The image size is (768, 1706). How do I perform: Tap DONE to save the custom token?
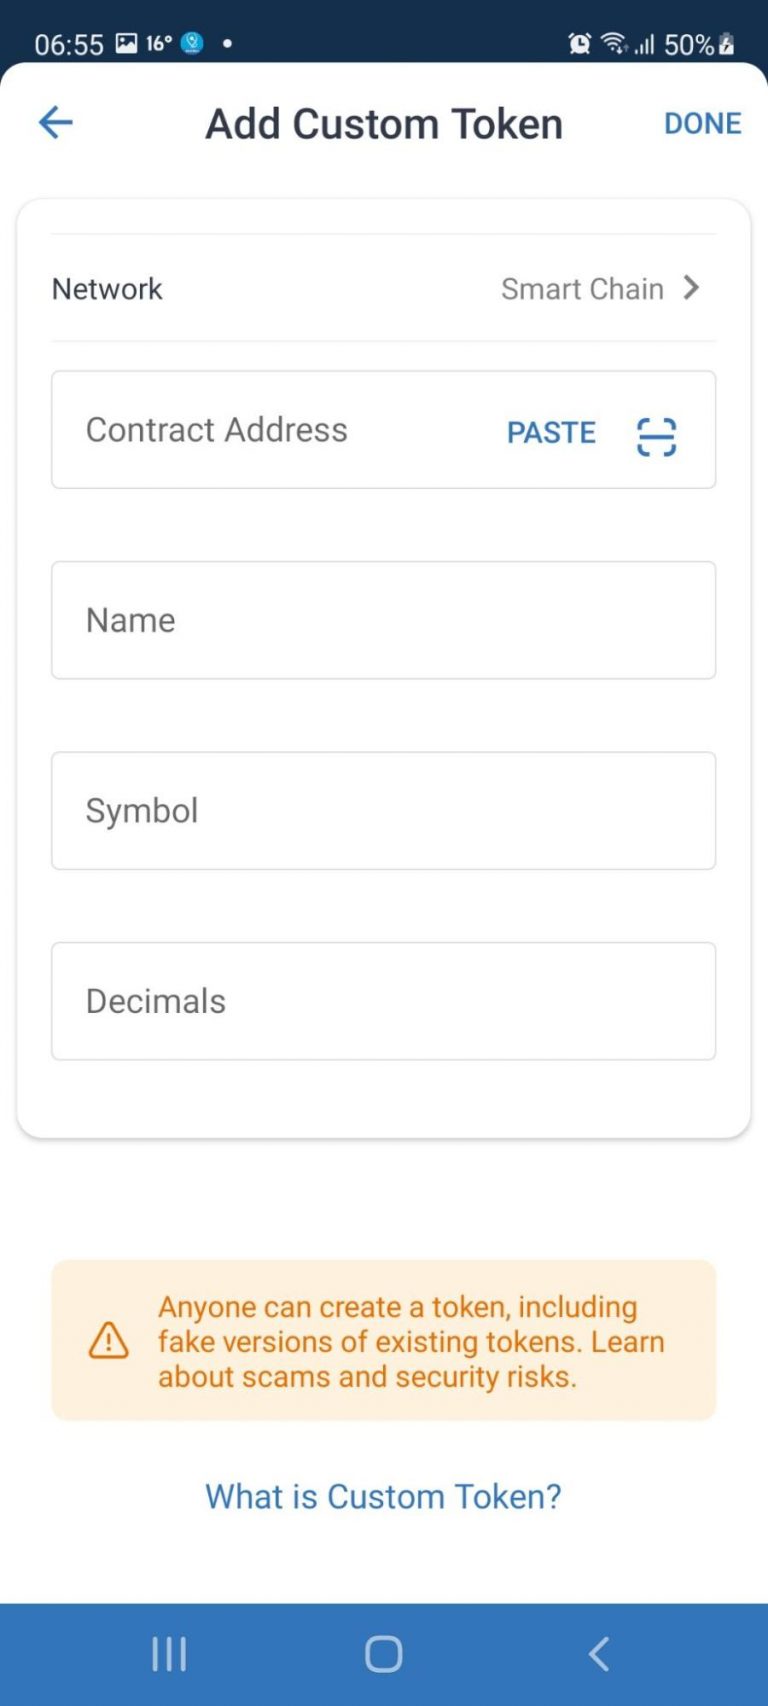(703, 122)
